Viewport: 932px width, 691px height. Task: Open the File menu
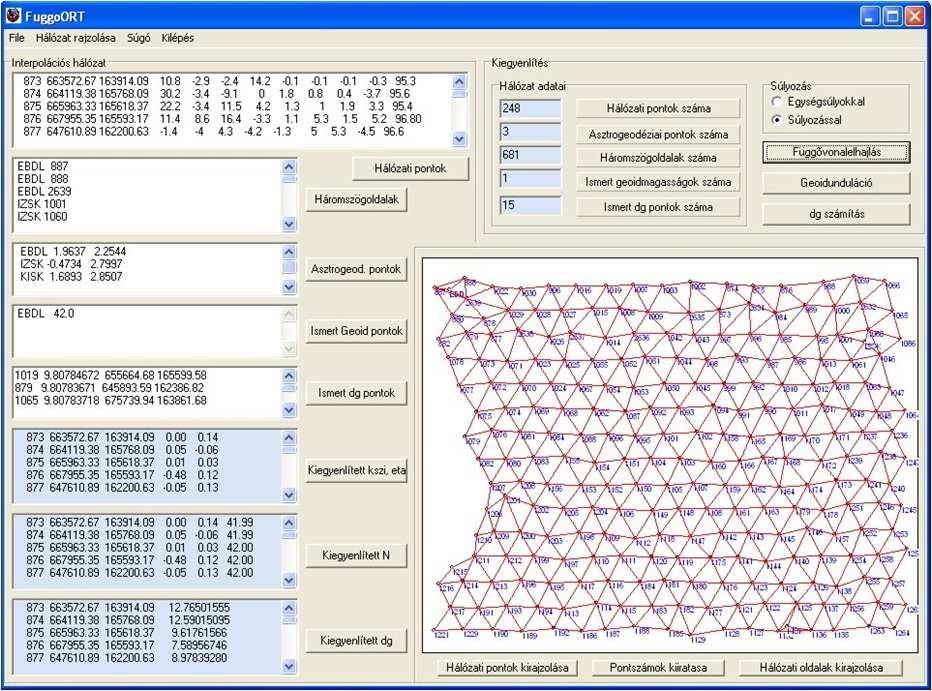pos(17,38)
